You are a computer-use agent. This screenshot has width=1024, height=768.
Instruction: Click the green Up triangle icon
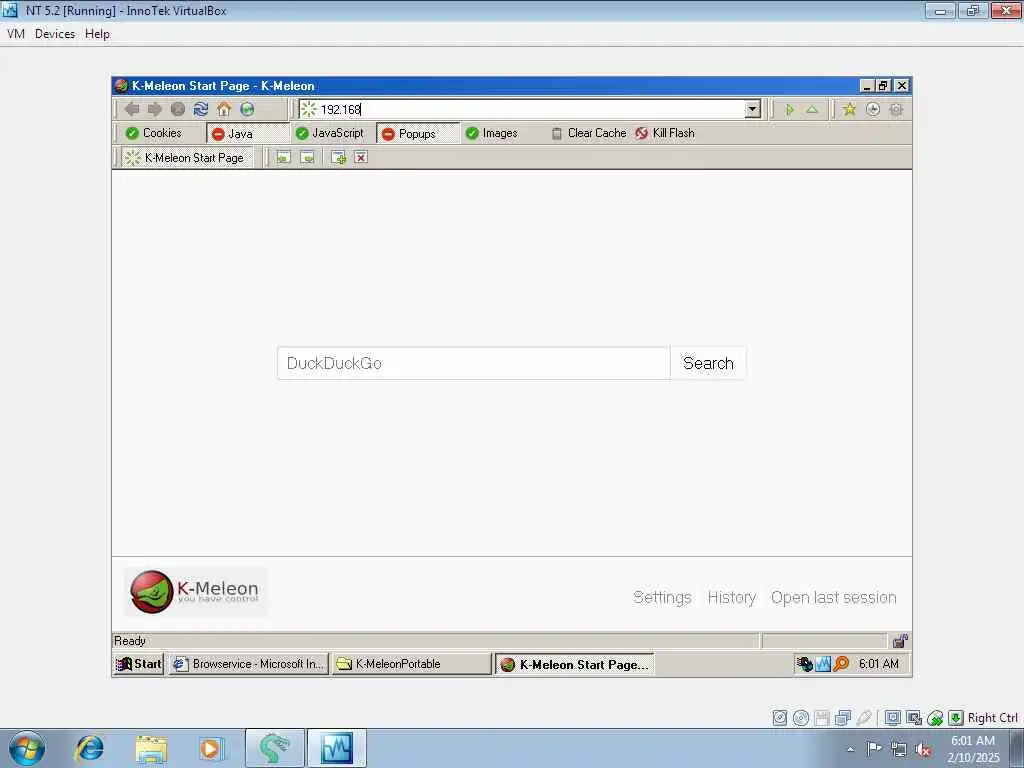pos(812,110)
